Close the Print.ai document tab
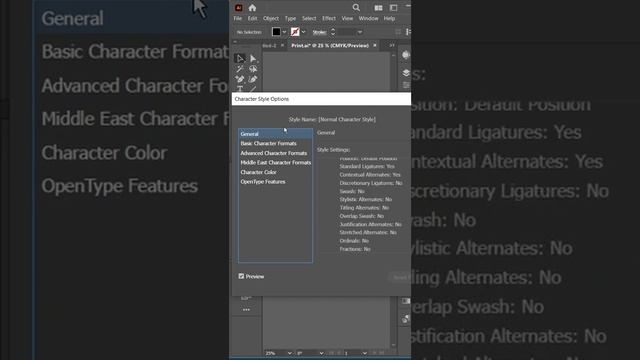The height and width of the screenshot is (360, 640). (375, 45)
